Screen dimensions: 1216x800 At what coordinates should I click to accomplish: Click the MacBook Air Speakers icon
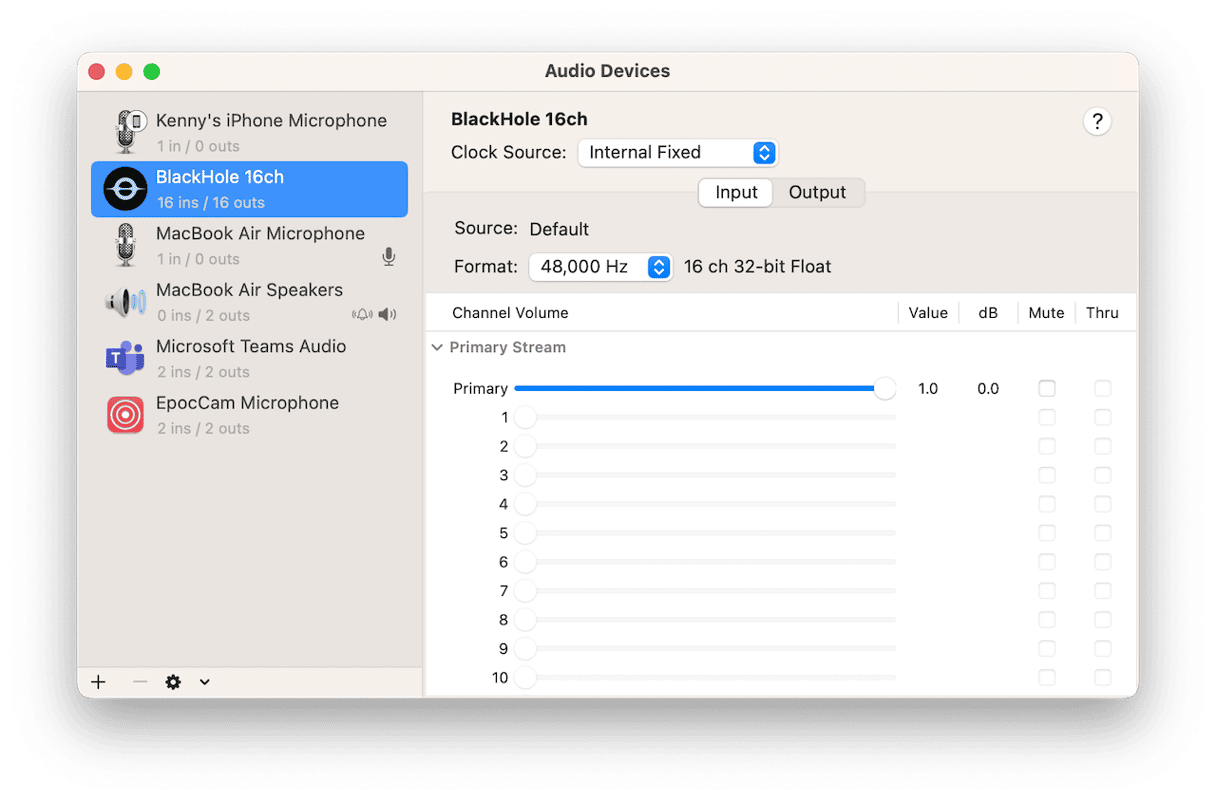(x=125, y=301)
